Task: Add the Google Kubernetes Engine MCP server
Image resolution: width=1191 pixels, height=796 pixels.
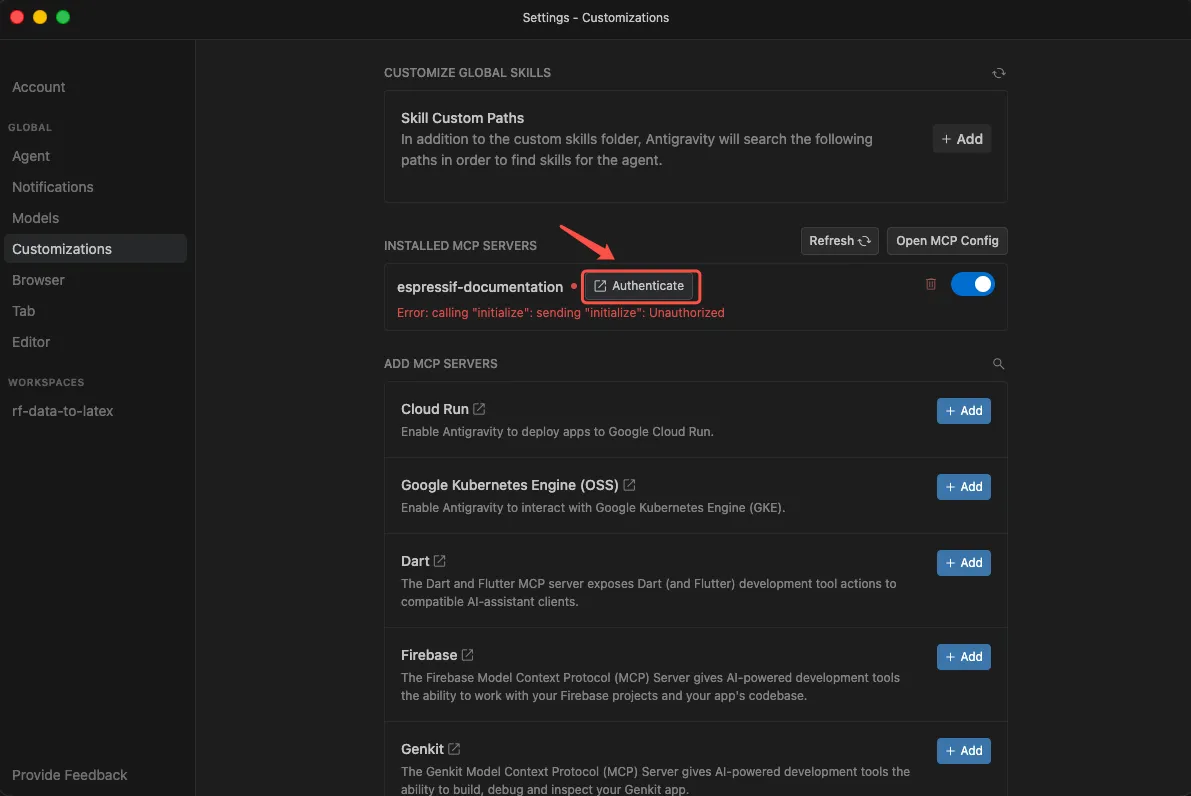Action: tap(963, 487)
